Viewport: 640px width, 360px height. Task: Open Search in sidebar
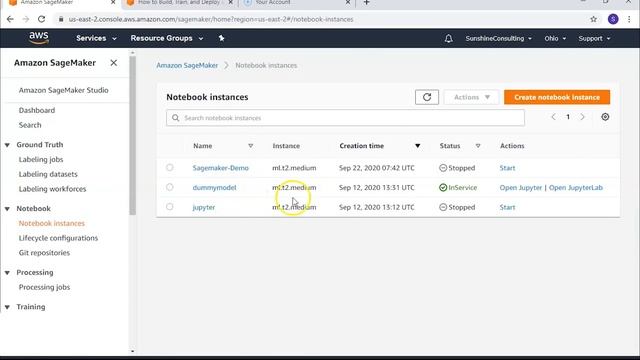(30, 125)
